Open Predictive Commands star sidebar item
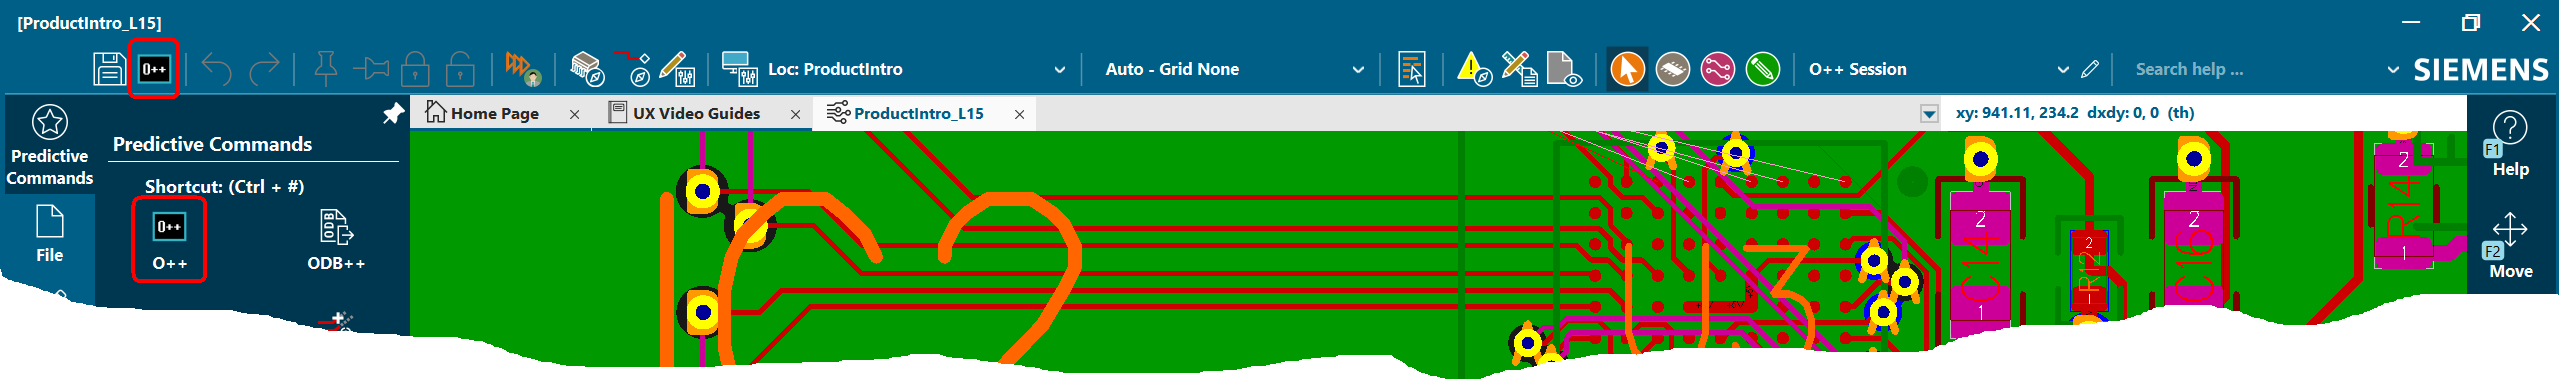 (49, 146)
